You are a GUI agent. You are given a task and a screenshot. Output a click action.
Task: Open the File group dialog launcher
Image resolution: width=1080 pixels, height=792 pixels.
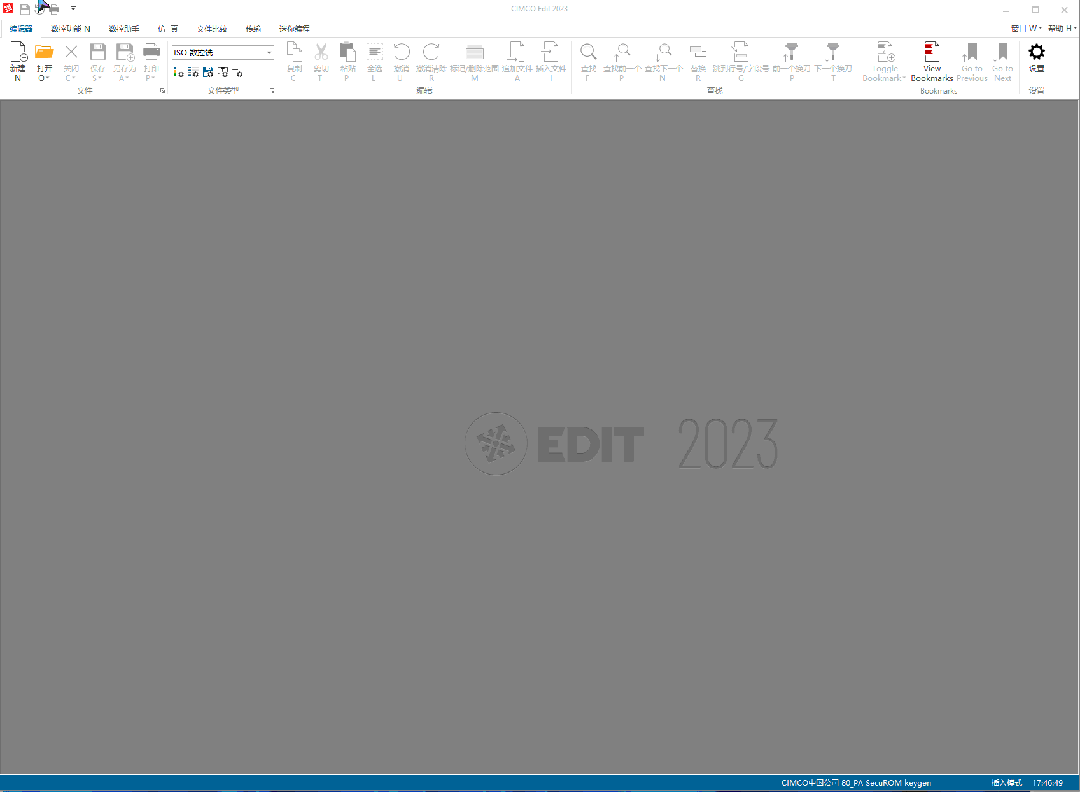163,90
